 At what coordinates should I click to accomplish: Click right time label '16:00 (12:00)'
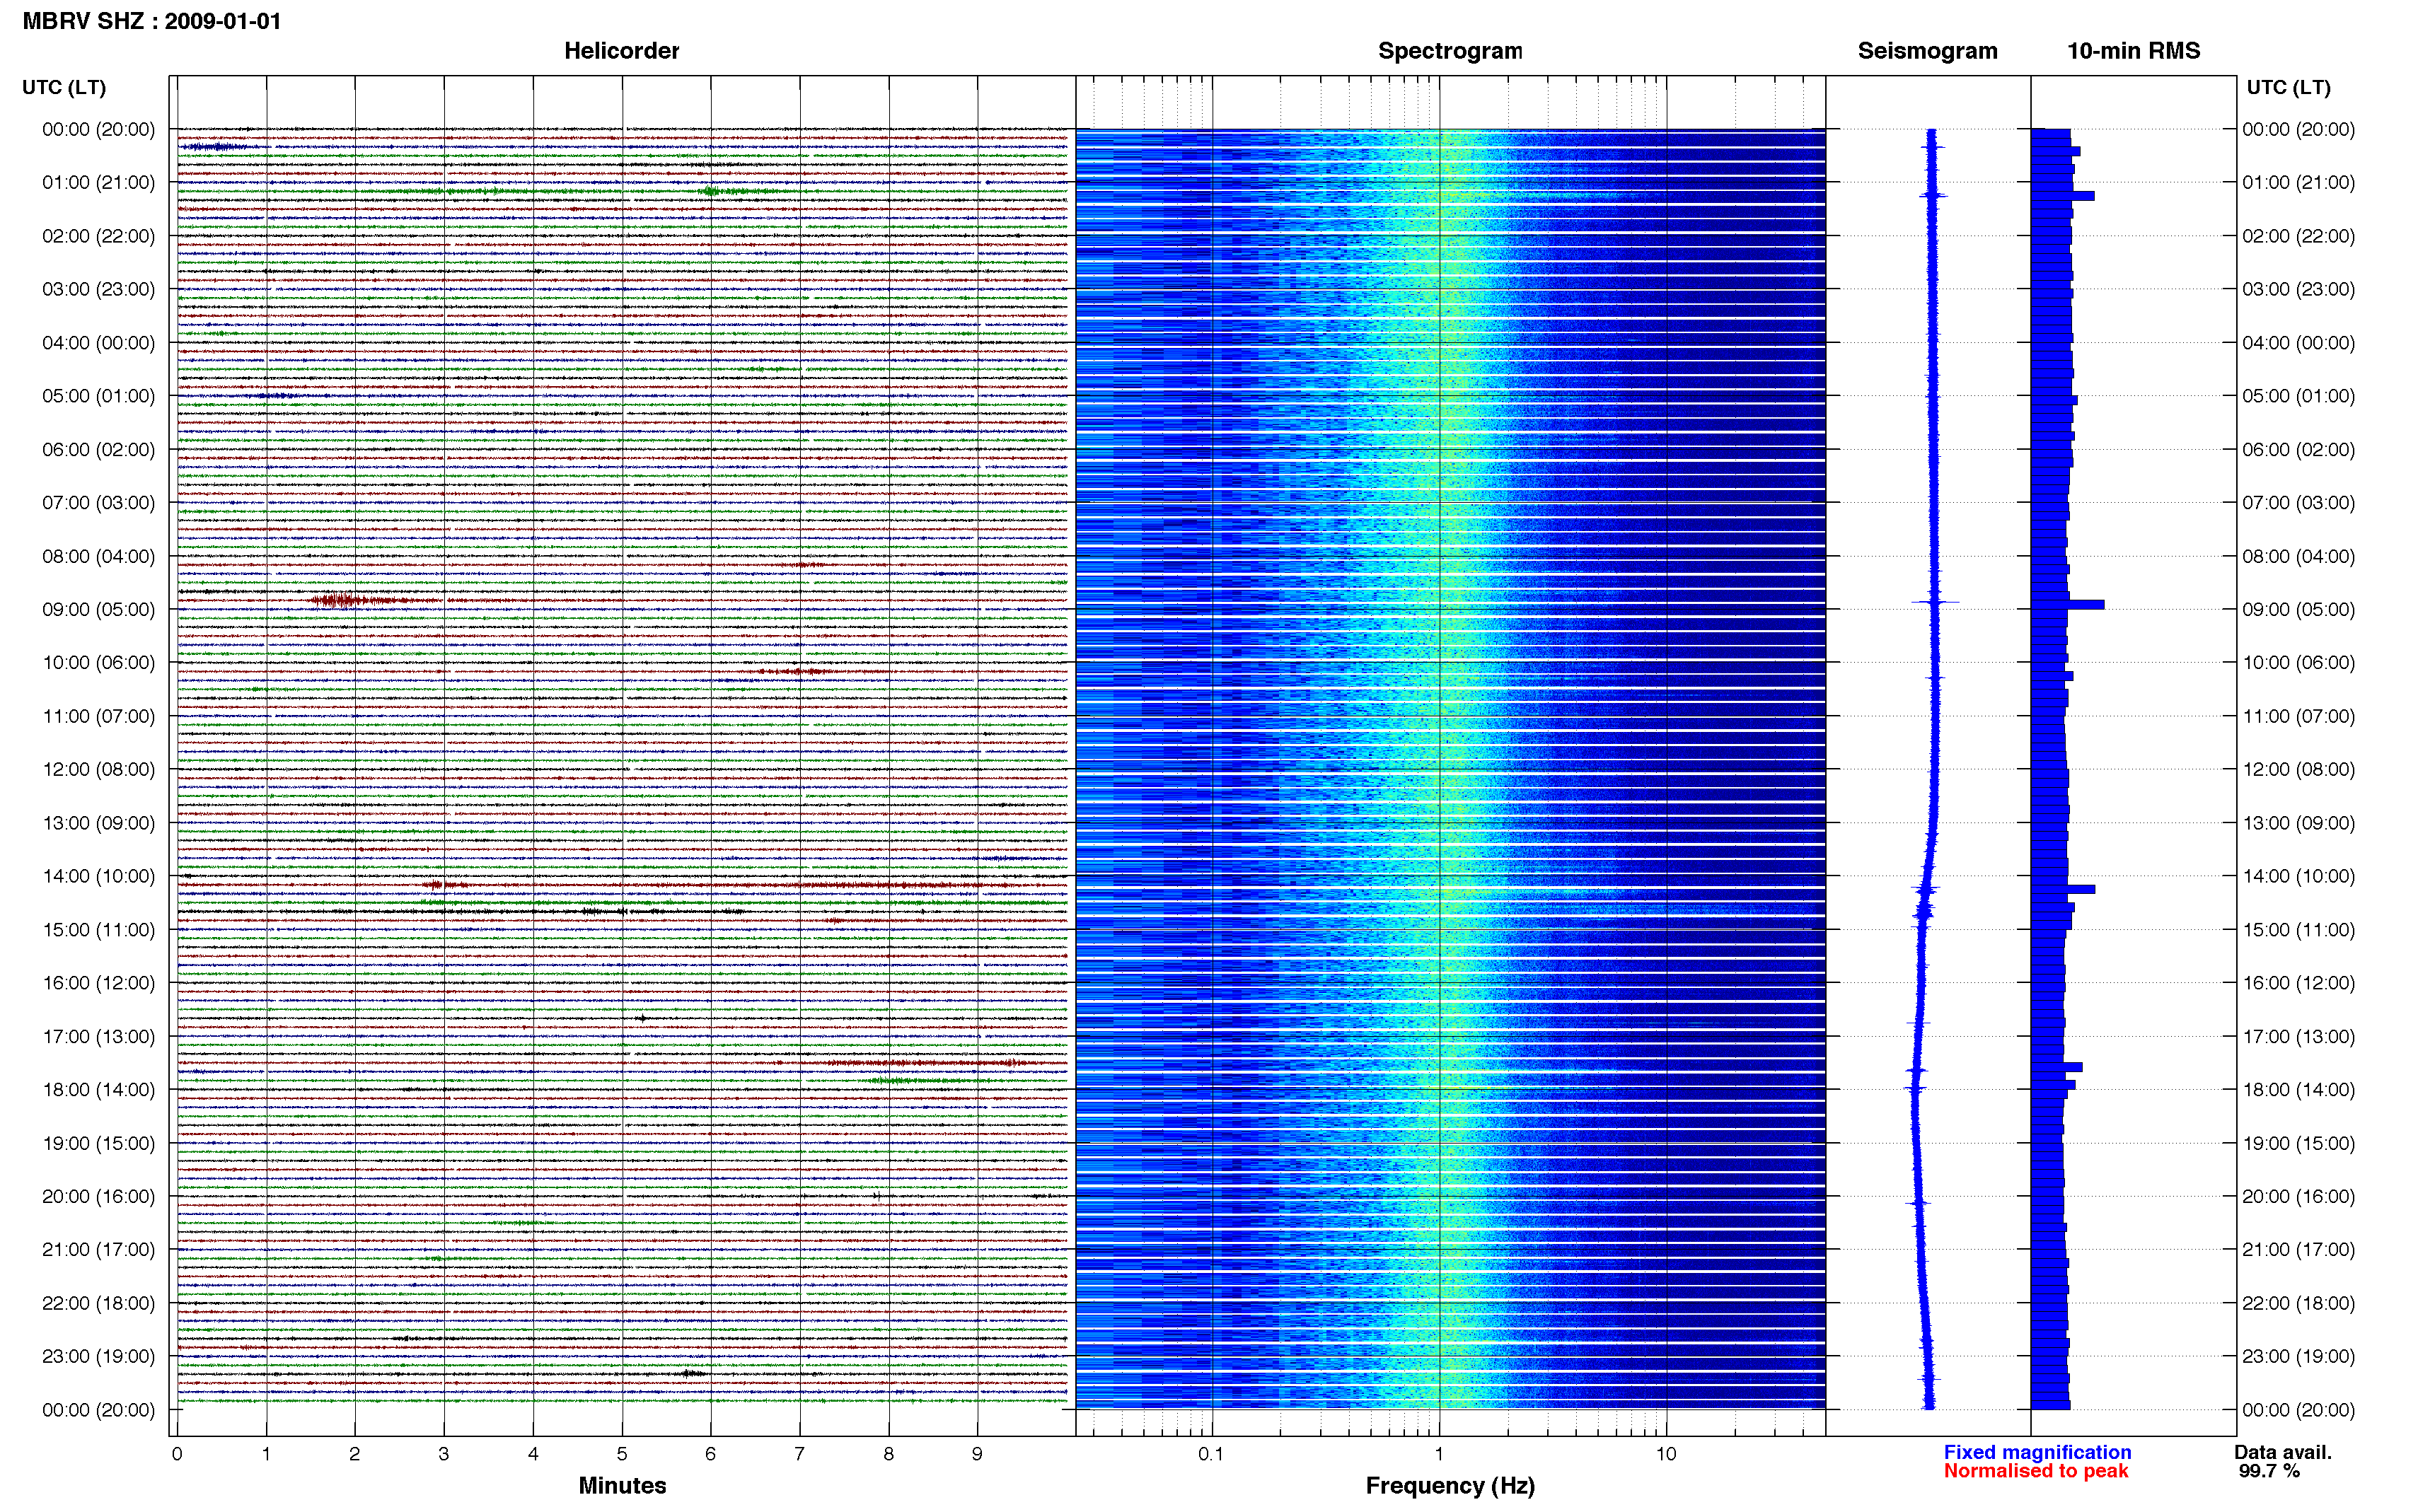click(2298, 982)
